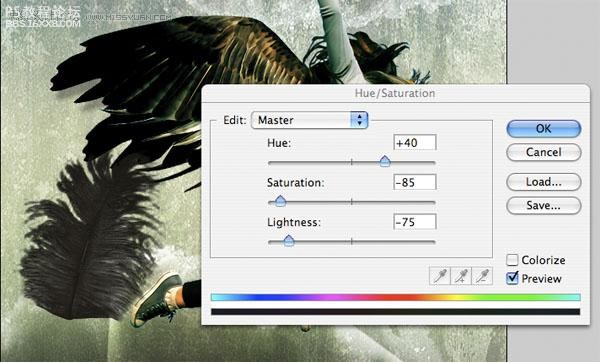Screen dimensions: 600x362
Task: Select the subtract-from-sample eyedropper tool
Action: click(482, 276)
